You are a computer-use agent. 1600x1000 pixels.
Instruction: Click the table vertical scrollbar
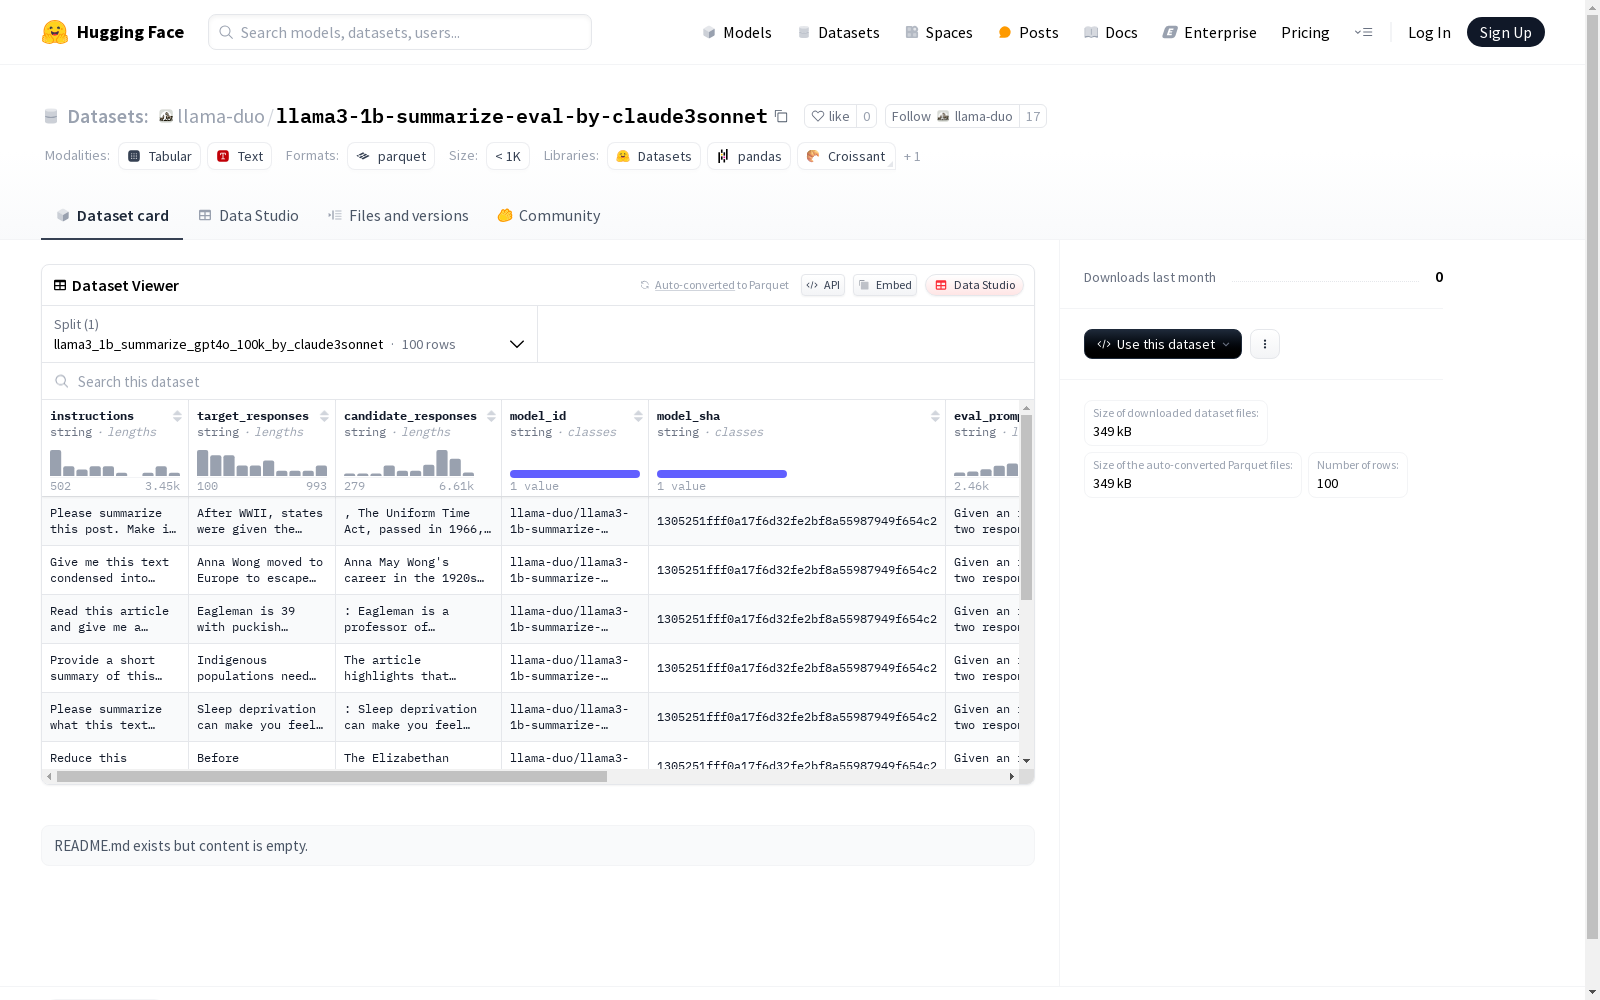1026,507
